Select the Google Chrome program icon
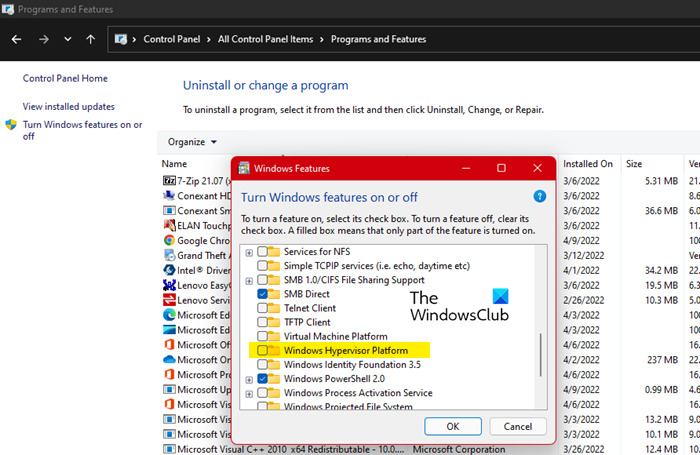The width and height of the screenshot is (700, 455). [x=169, y=240]
